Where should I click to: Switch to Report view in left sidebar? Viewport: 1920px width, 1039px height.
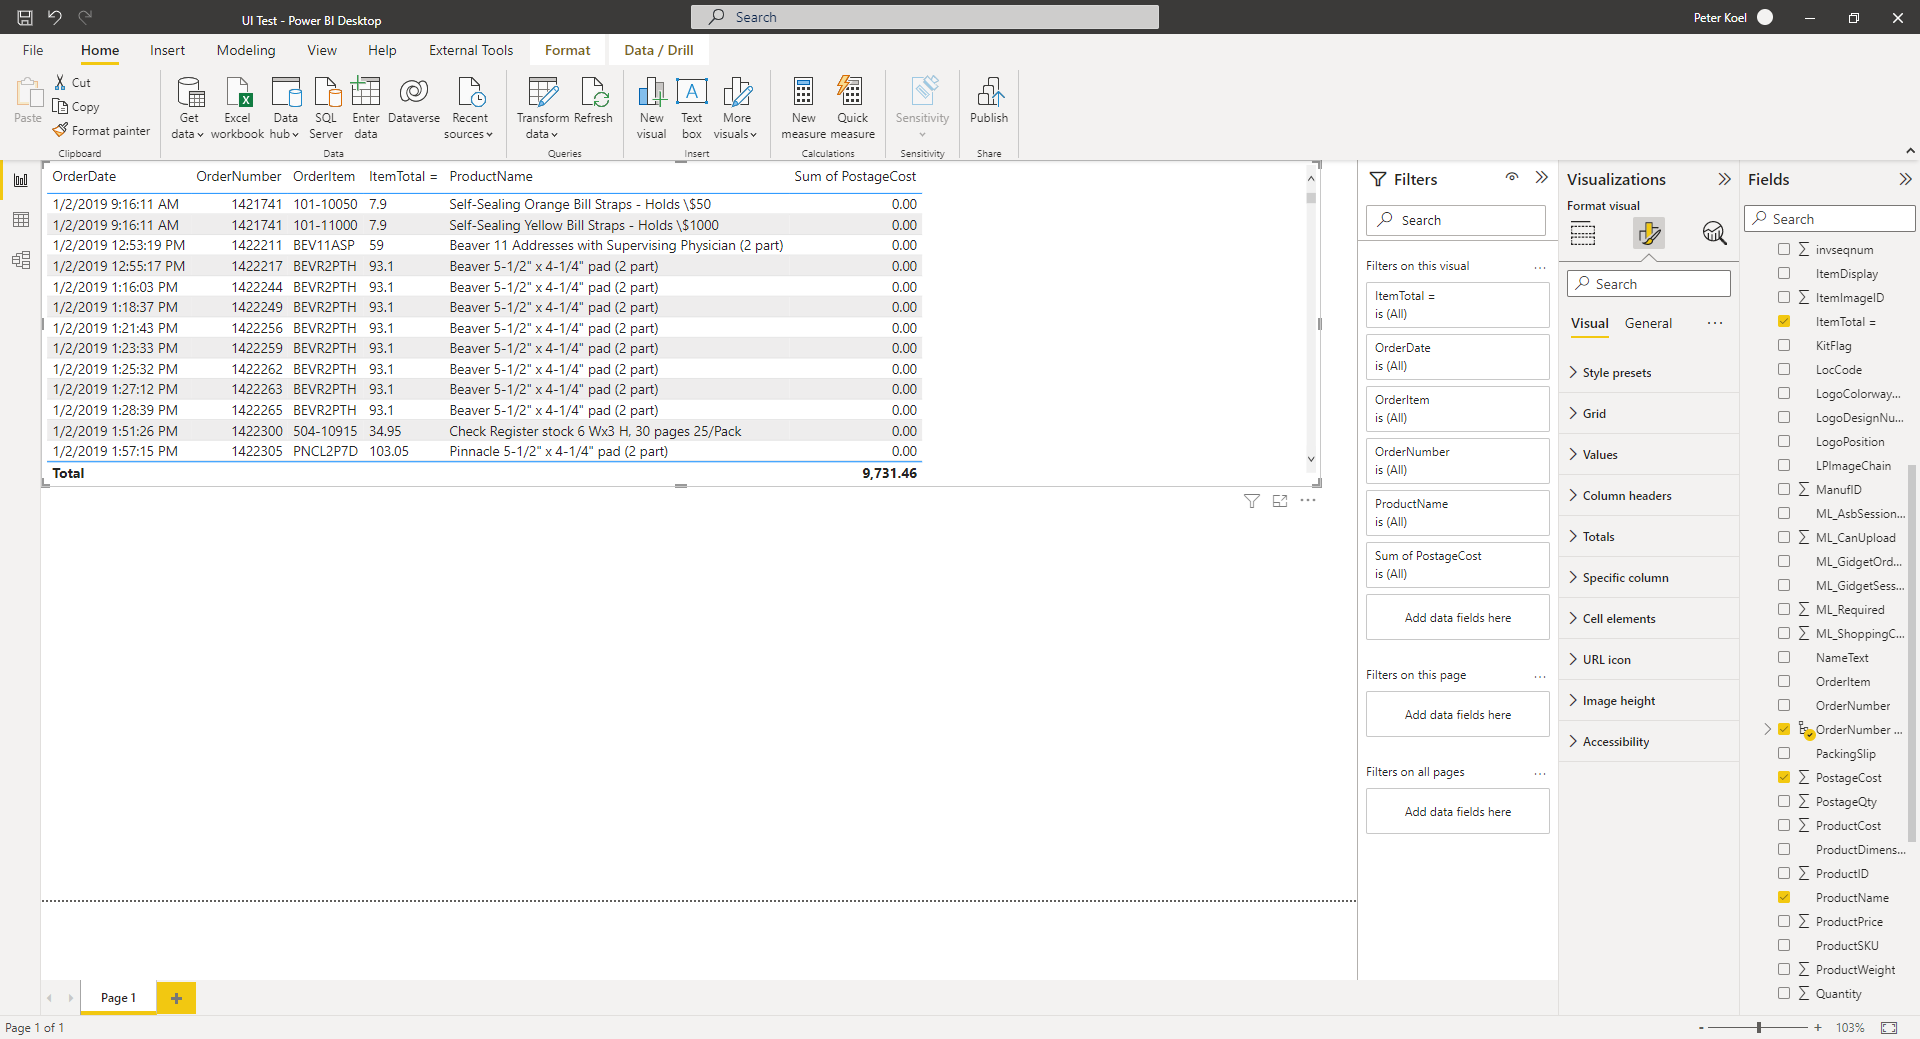point(21,180)
